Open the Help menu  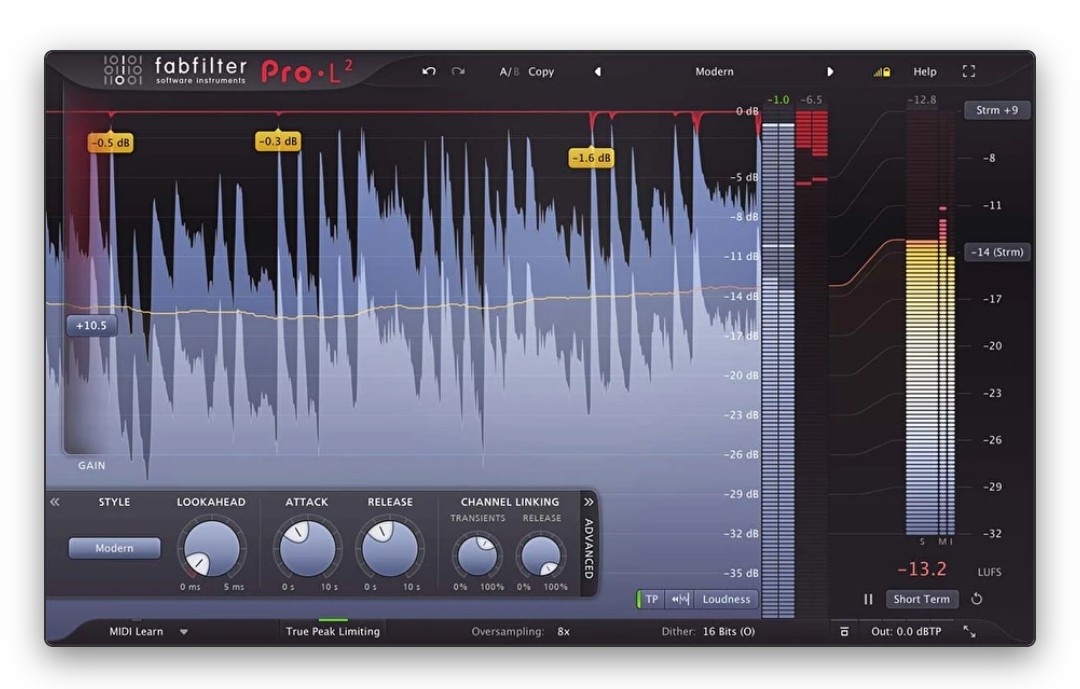pyautogui.click(x=923, y=71)
